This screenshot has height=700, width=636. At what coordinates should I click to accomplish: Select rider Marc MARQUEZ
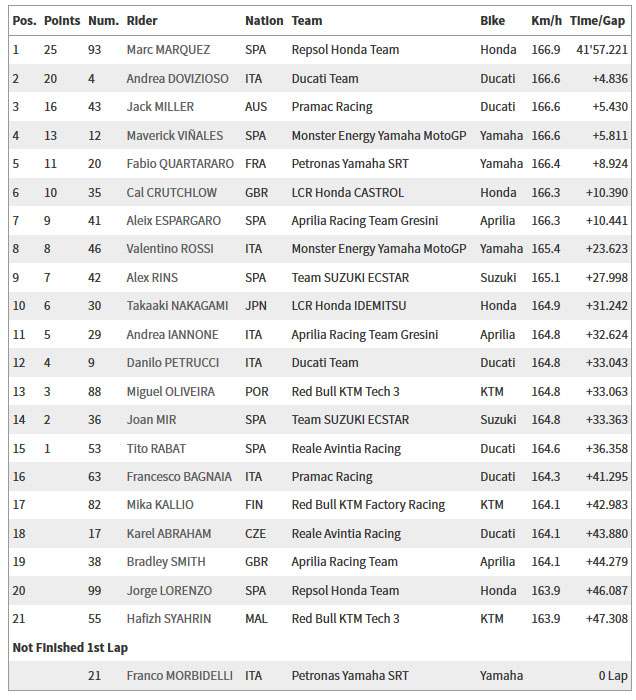(x=168, y=50)
